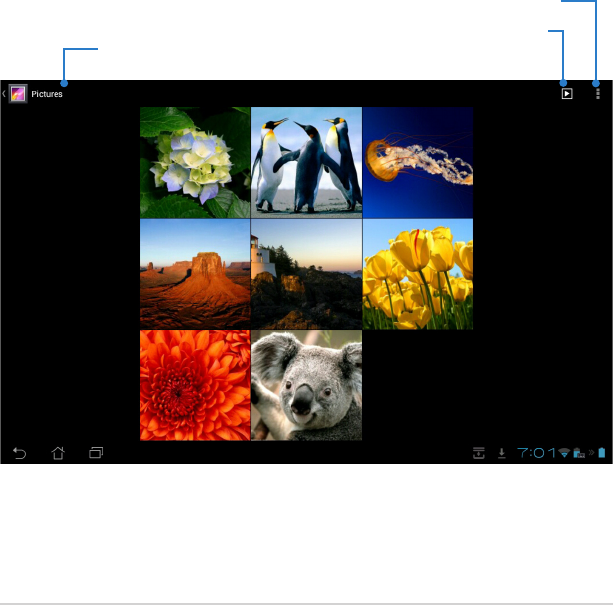
Task: Tap the download notification icon
Action: click(501, 453)
